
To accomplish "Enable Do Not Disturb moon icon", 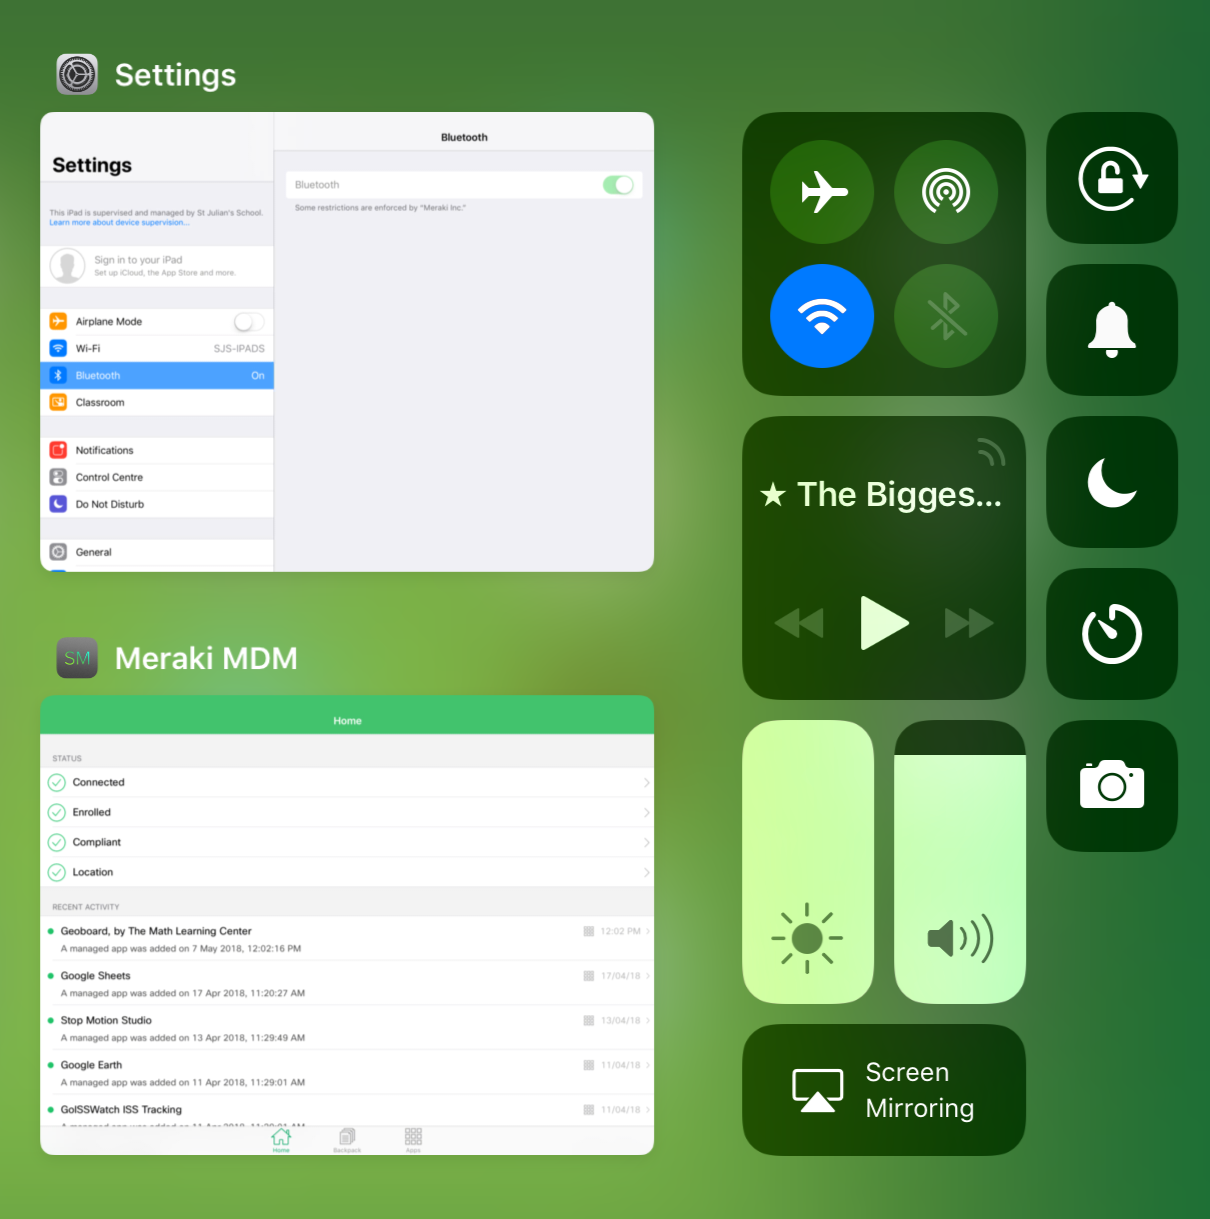I will 1111,482.
